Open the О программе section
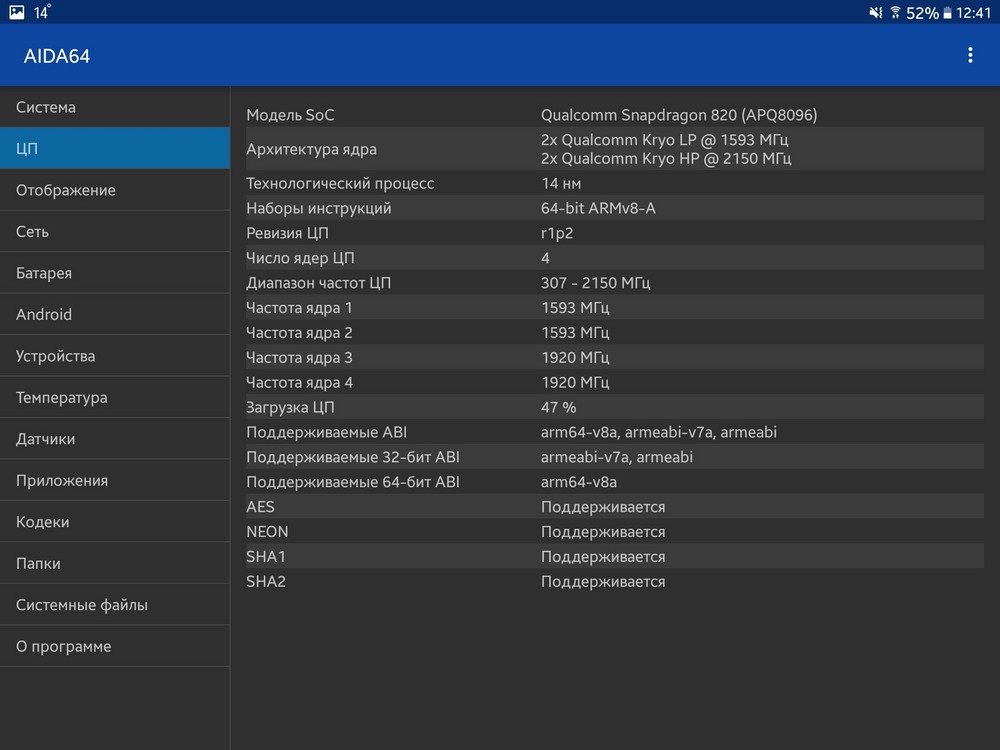The height and width of the screenshot is (750, 1000). point(115,646)
